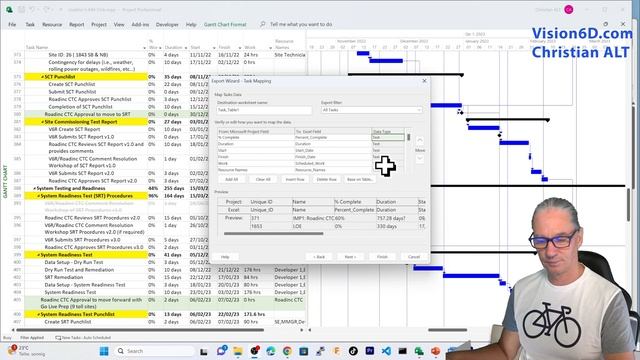Click Next in the Export Wizard
This screenshot has height=360, width=640.
(x=350, y=257)
